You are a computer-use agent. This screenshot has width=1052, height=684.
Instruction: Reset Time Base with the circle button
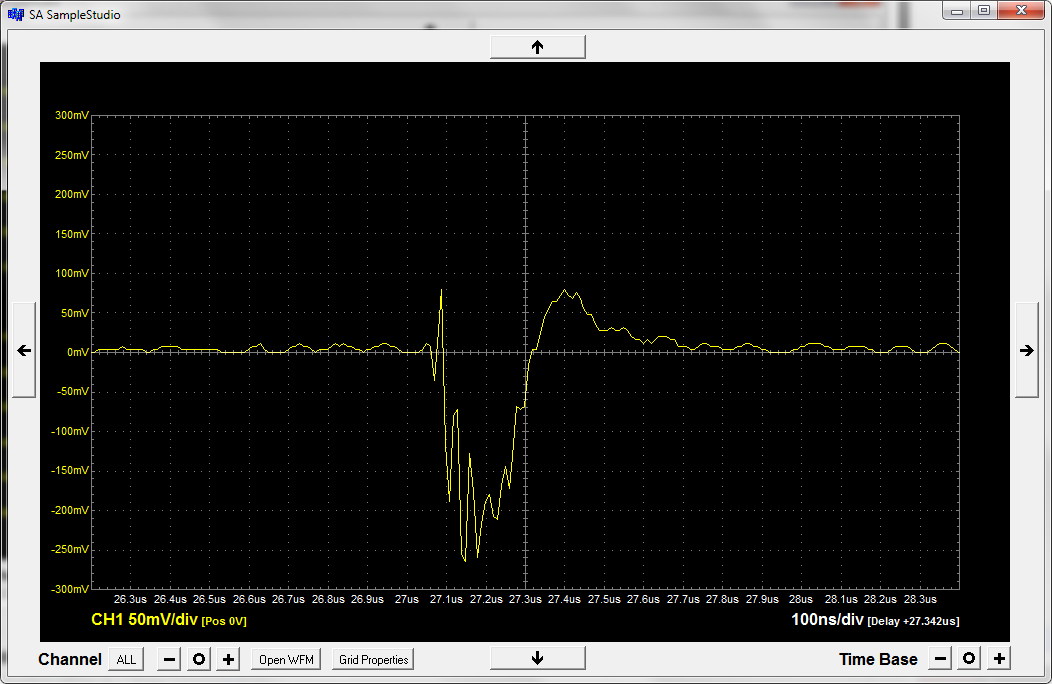click(969, 658)
